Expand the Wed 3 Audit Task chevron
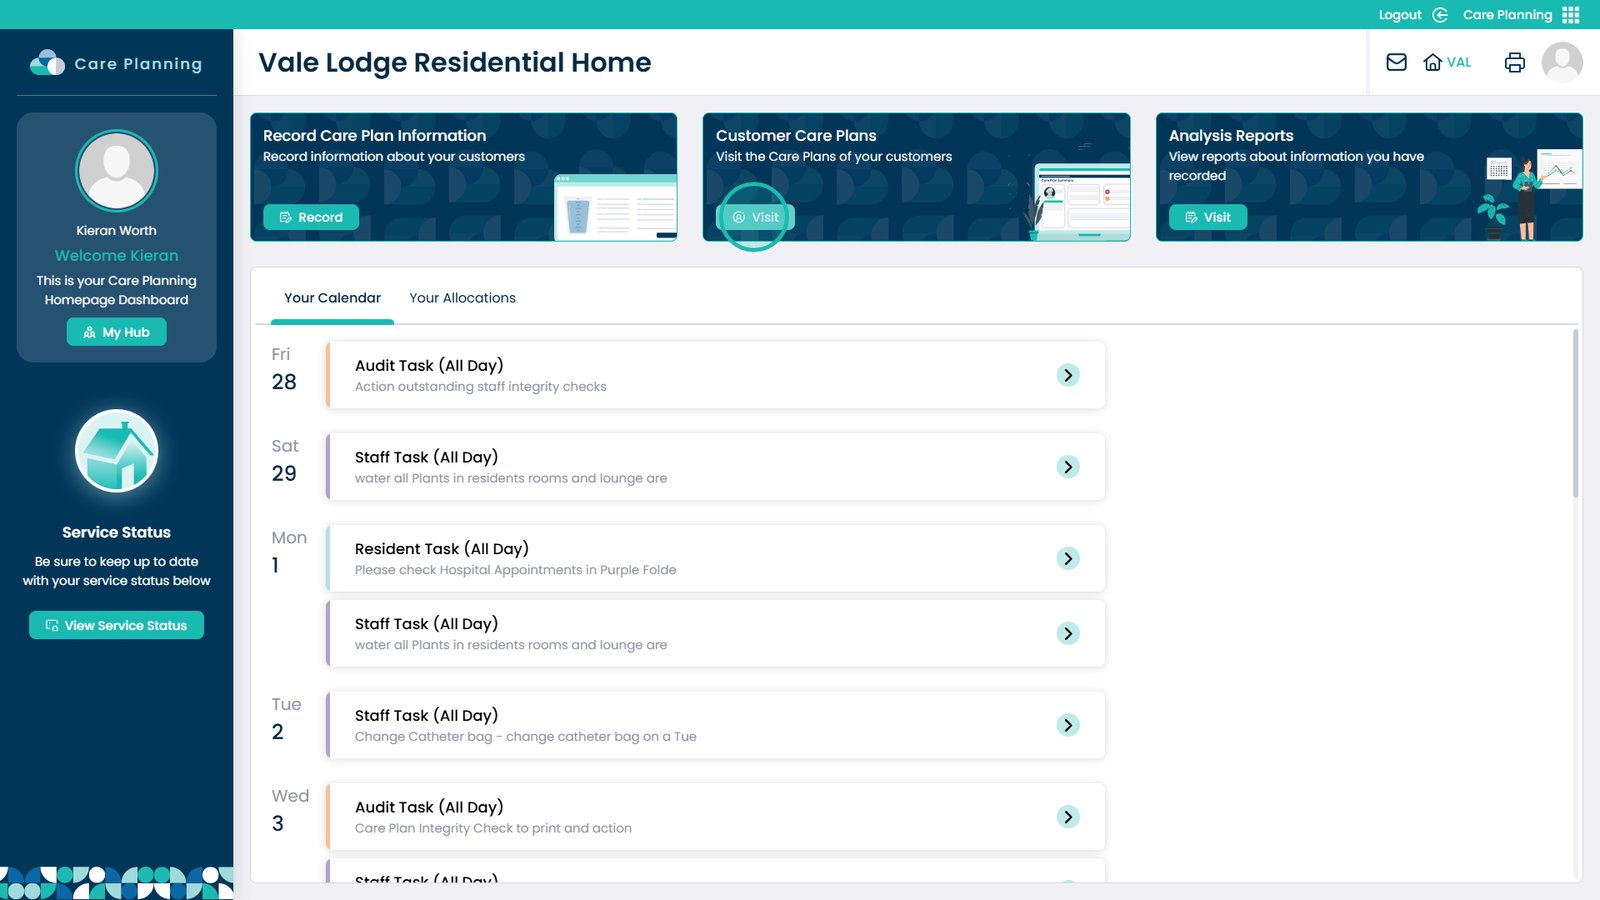The width and height of the screenshot is (1600, 900). (x=1068, y=817)
